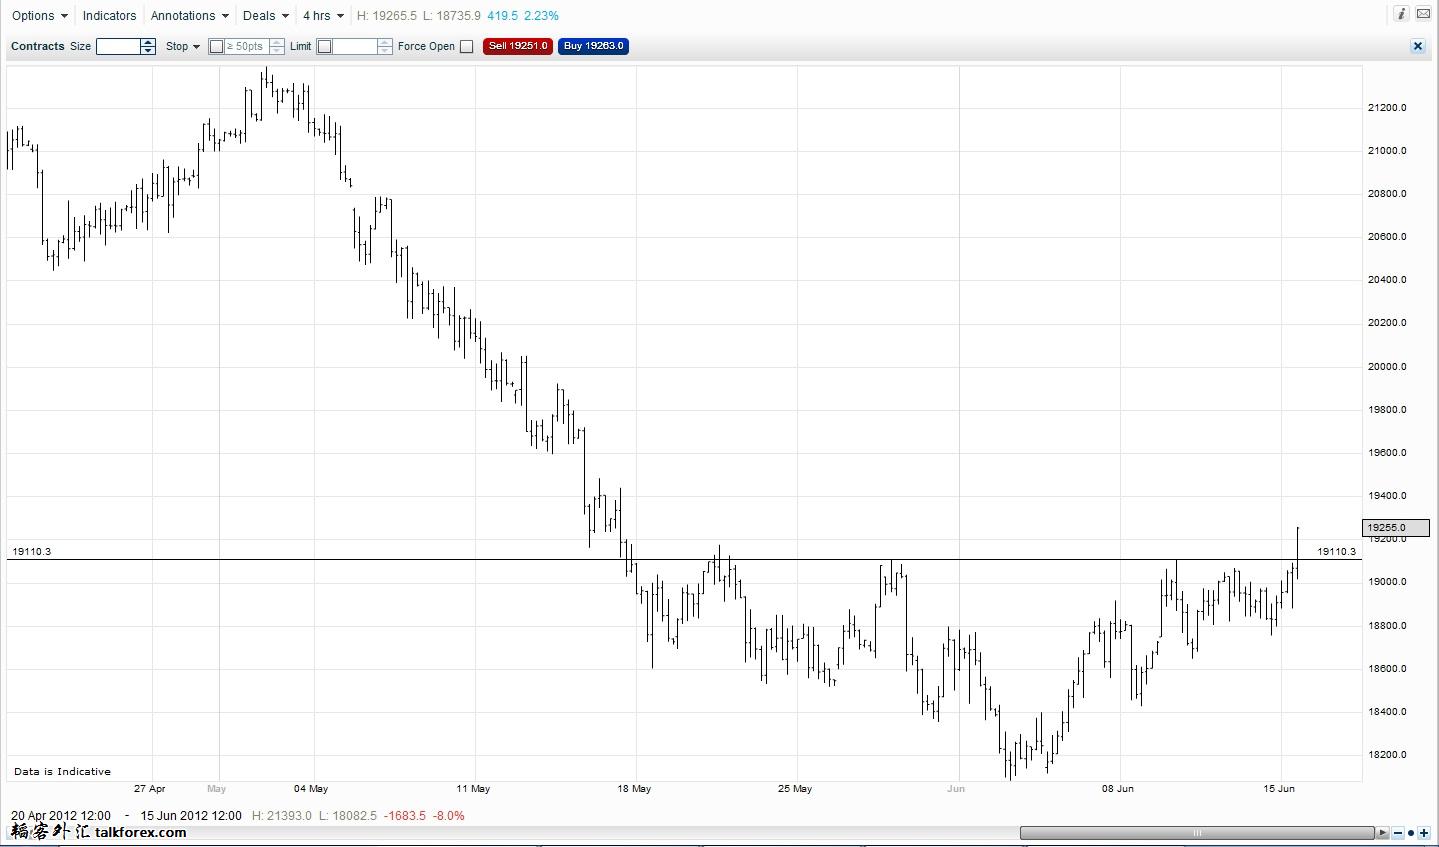The height and width of the screenshot is (847, 1439).
Task: Click the Limit value input field
Action: pyautogui.click(x=354, y=46)
